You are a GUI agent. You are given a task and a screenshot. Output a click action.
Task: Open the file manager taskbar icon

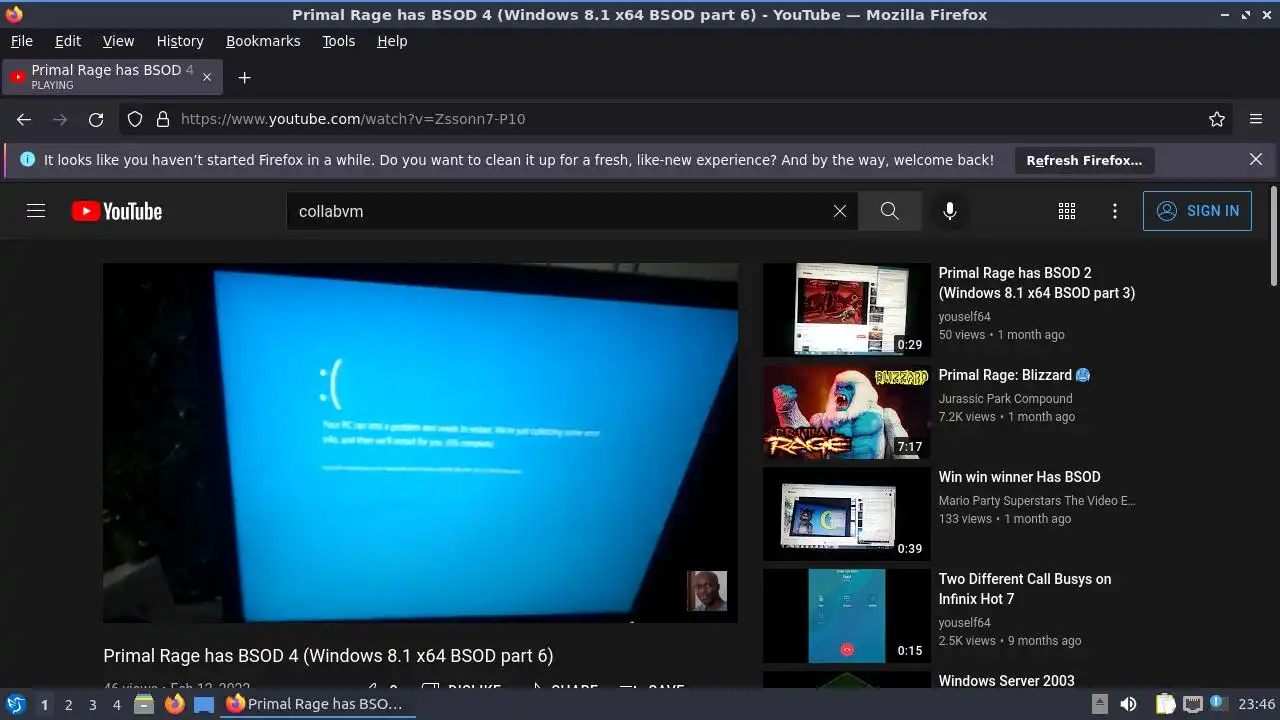(x=144, y=704)
